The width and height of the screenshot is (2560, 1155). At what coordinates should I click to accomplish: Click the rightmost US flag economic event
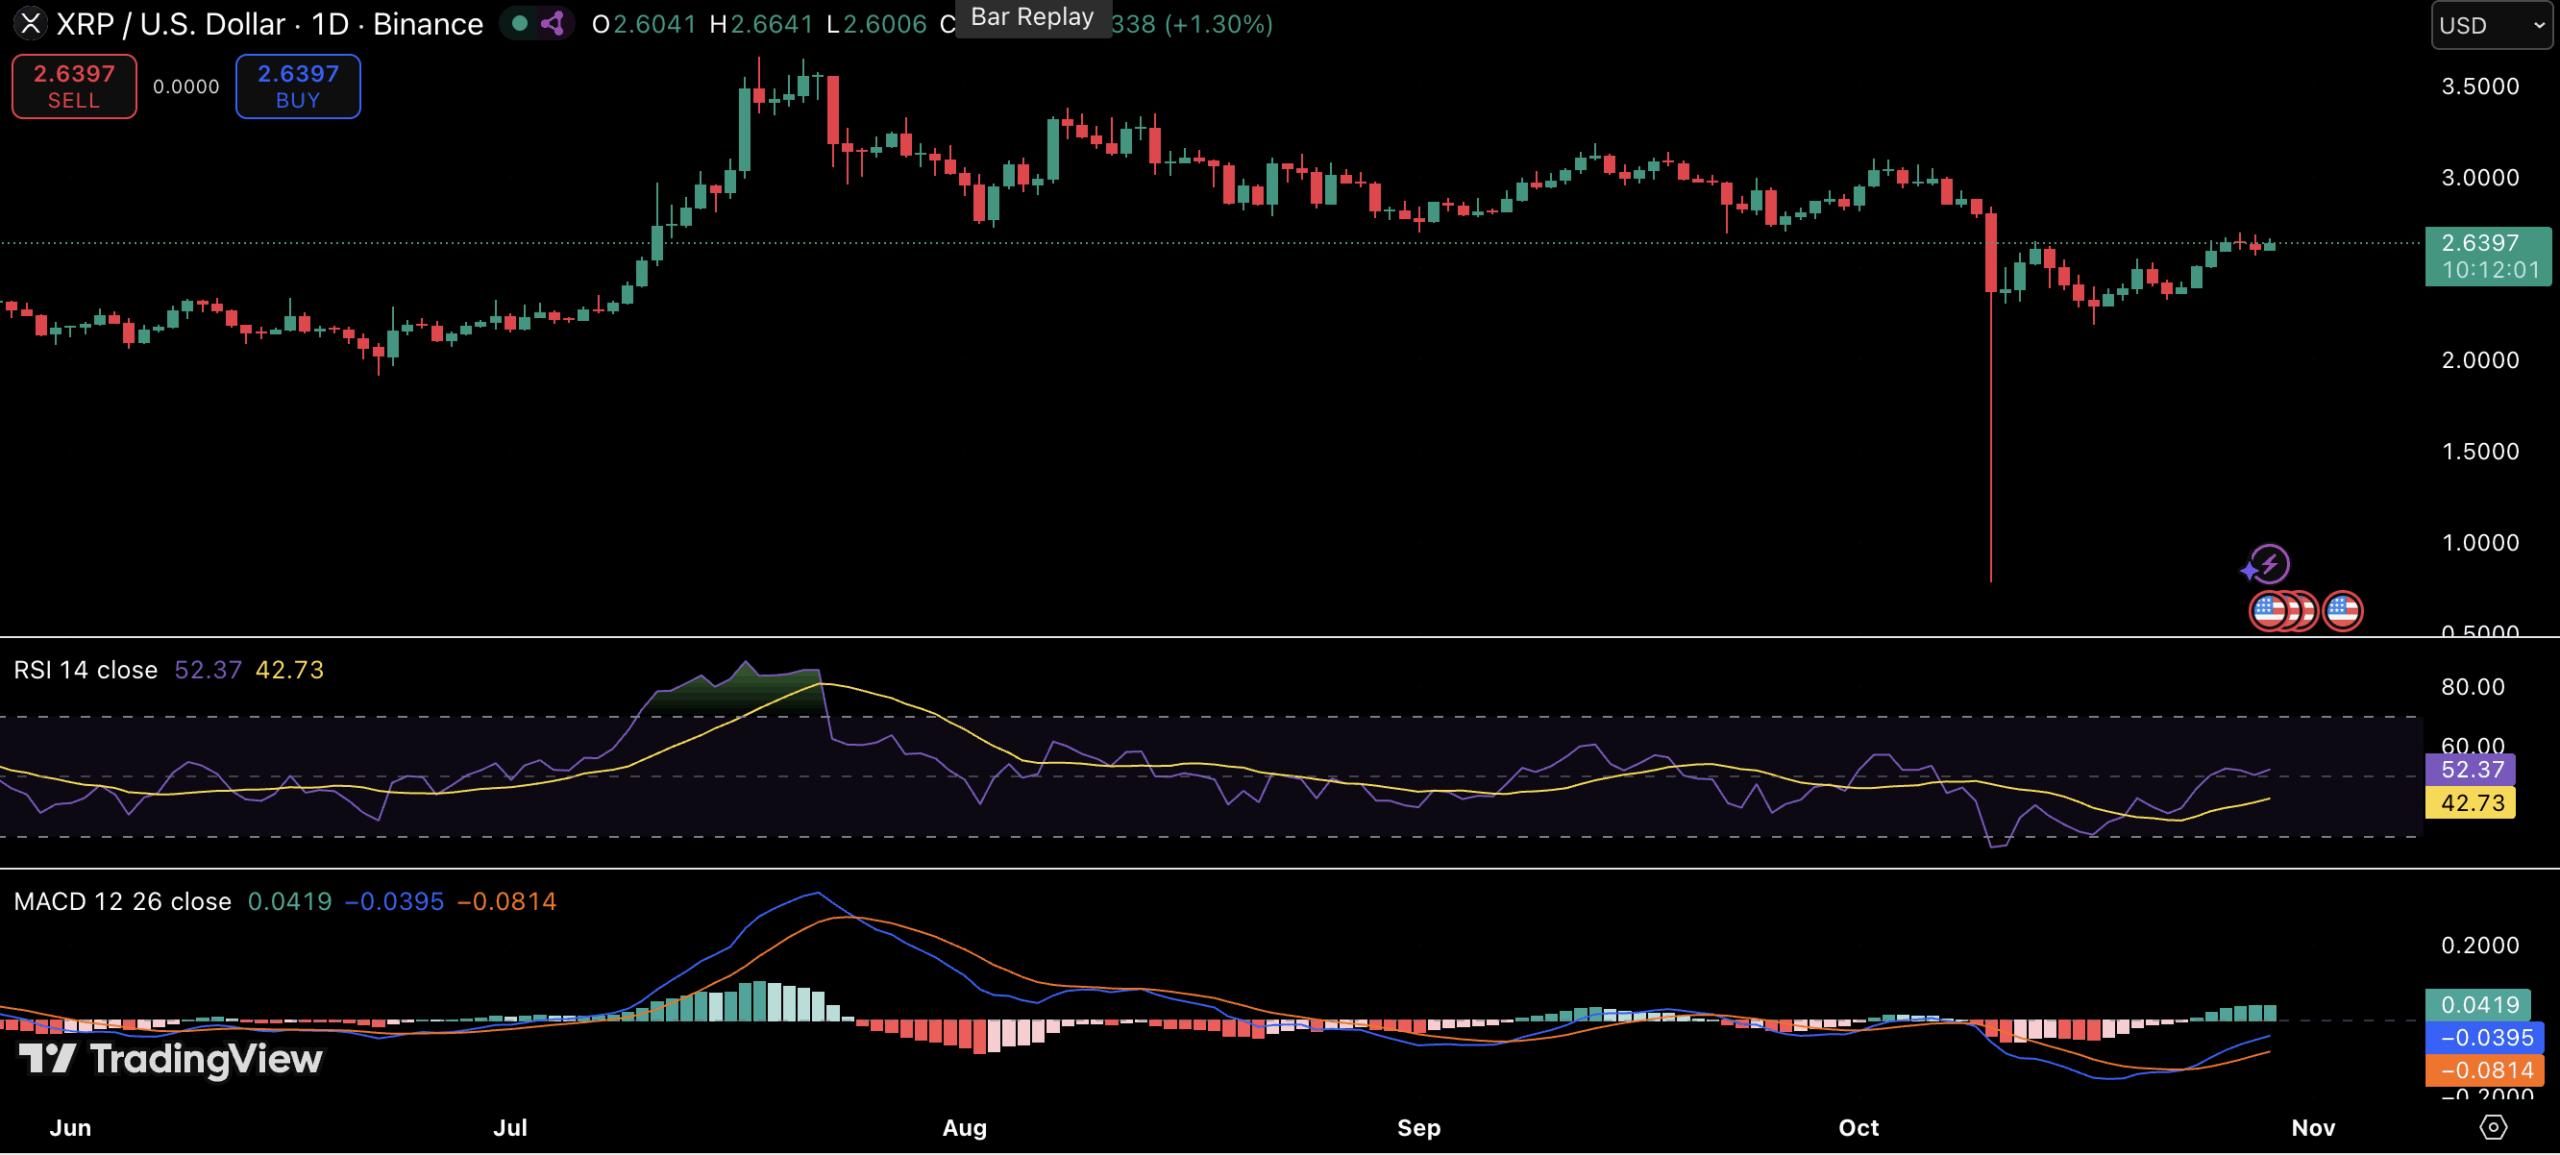2343,611
